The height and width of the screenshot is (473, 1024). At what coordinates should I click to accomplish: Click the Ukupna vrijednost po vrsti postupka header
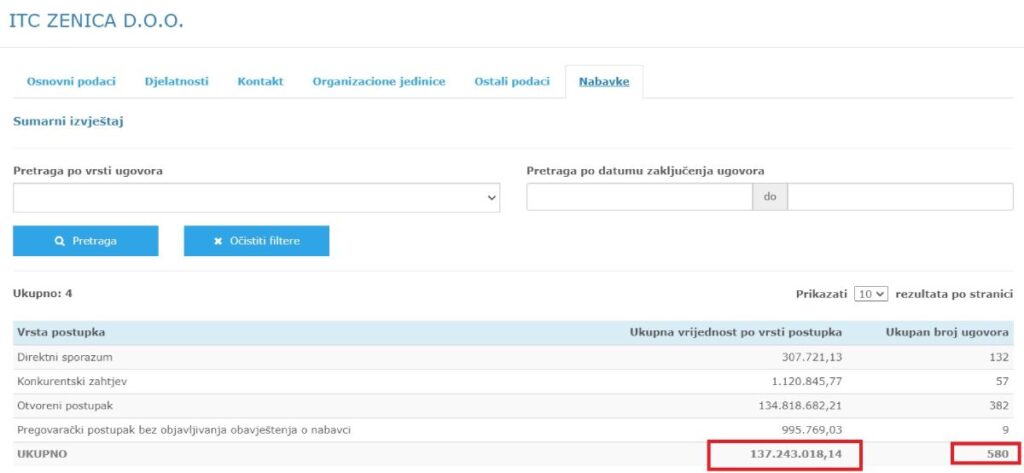735,333
